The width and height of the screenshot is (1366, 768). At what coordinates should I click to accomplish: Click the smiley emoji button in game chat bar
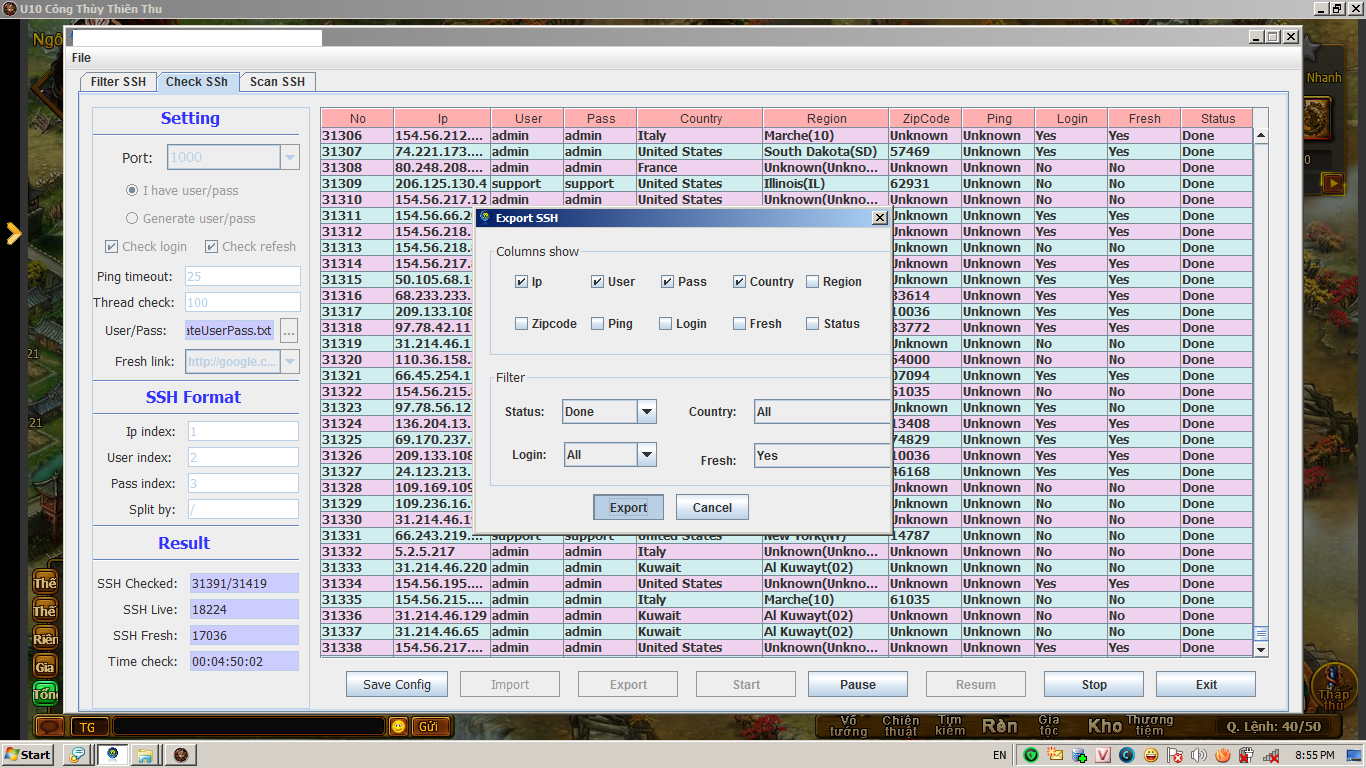coord(398,727)
